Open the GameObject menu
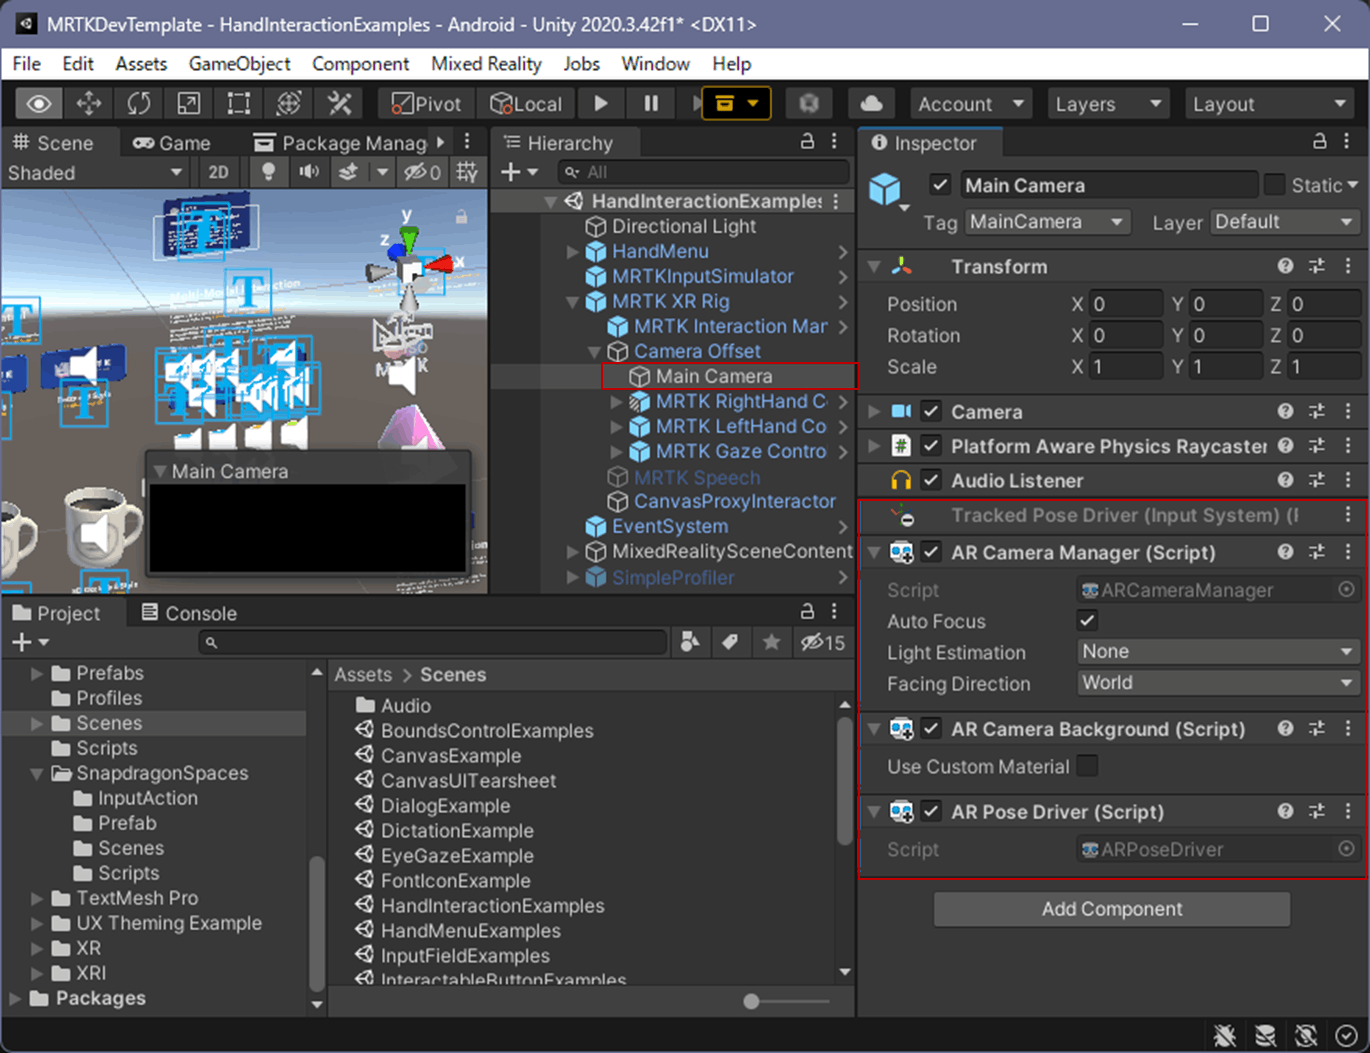 coord(239,64)
